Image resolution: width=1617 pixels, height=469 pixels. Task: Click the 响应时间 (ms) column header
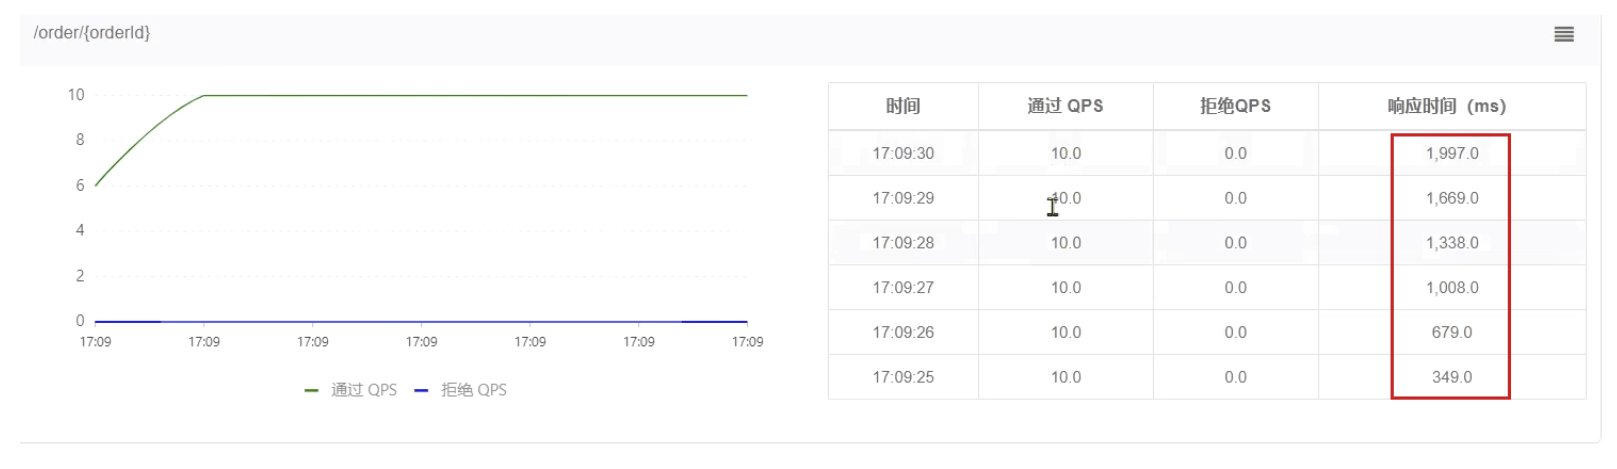coord(1446,106)
